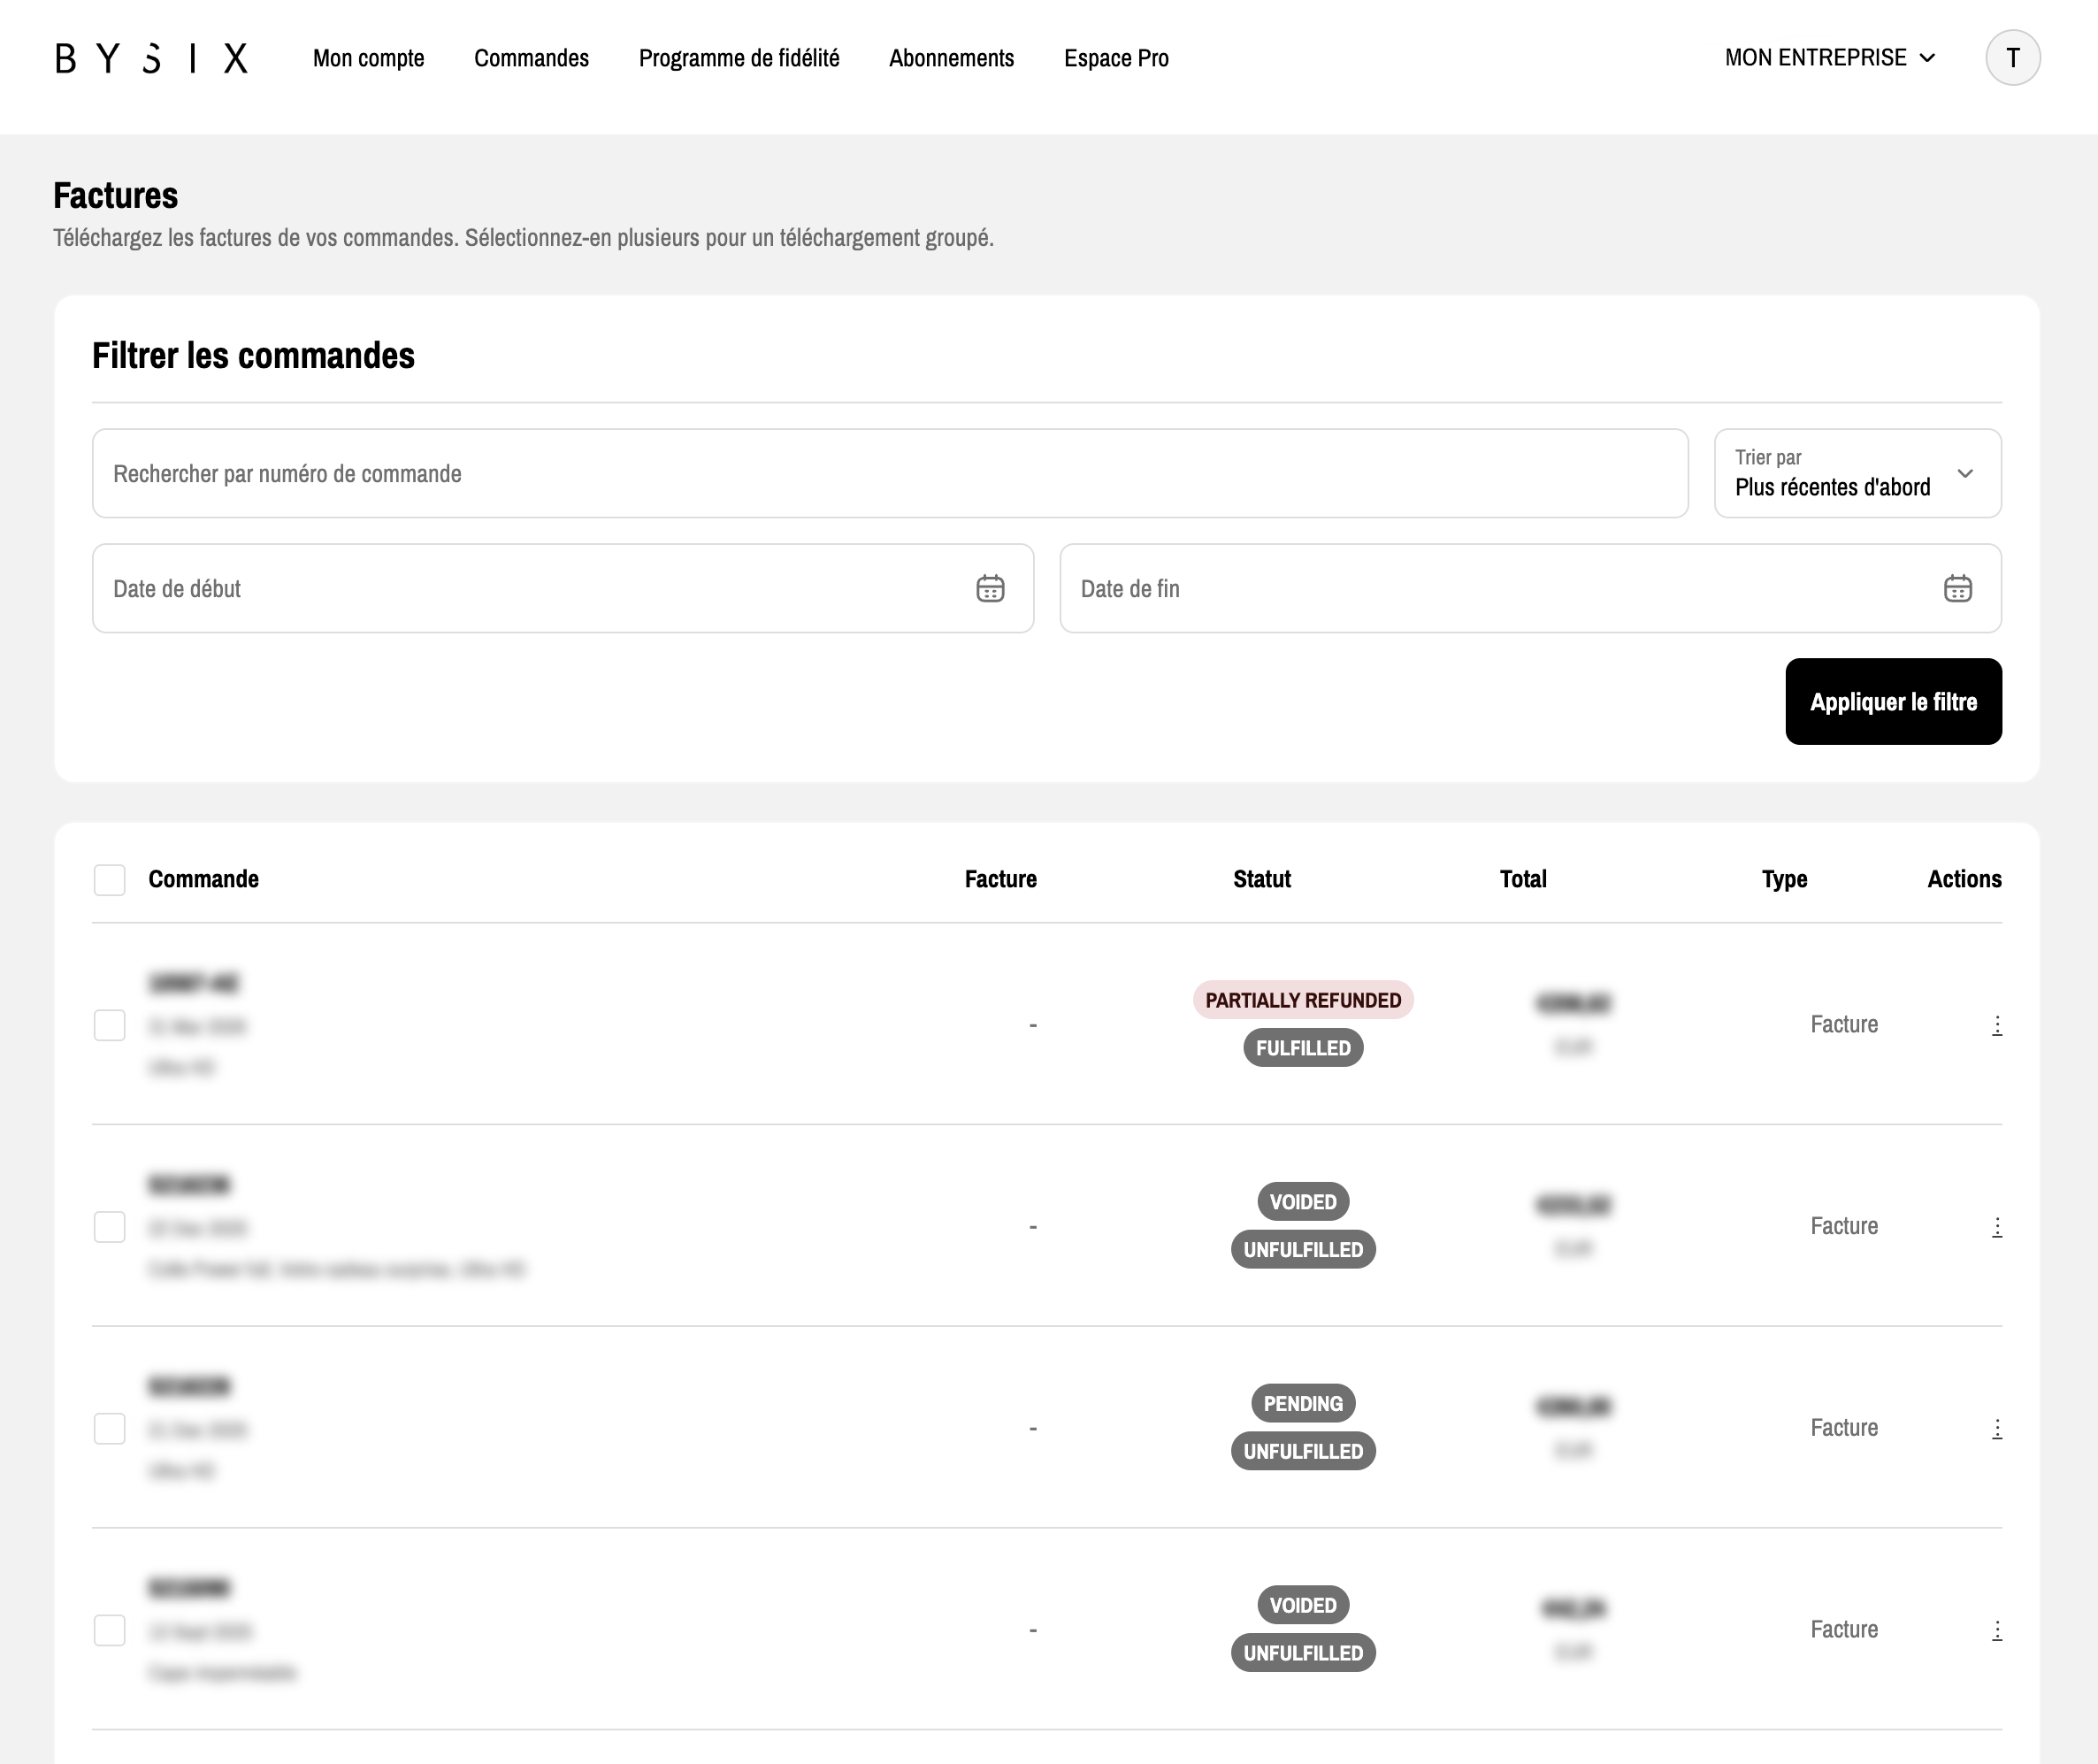Open calendar picker for Date de début
The height and width of the screenshot is (1764, 2098).
point(990,588)
